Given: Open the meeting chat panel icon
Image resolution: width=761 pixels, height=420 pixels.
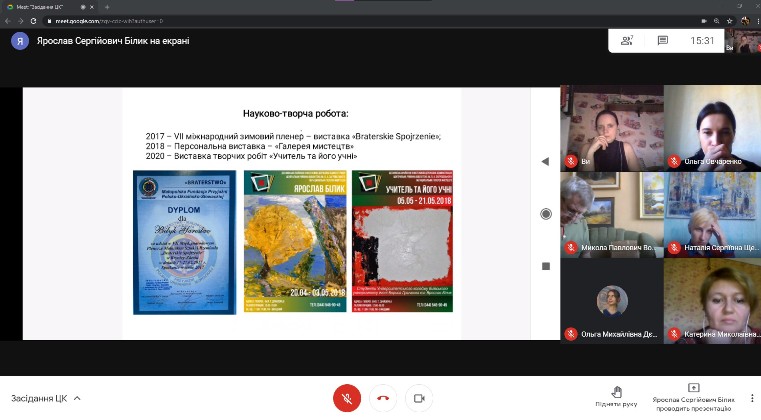Looking at the screenshot, I should [x=662, y=40].
